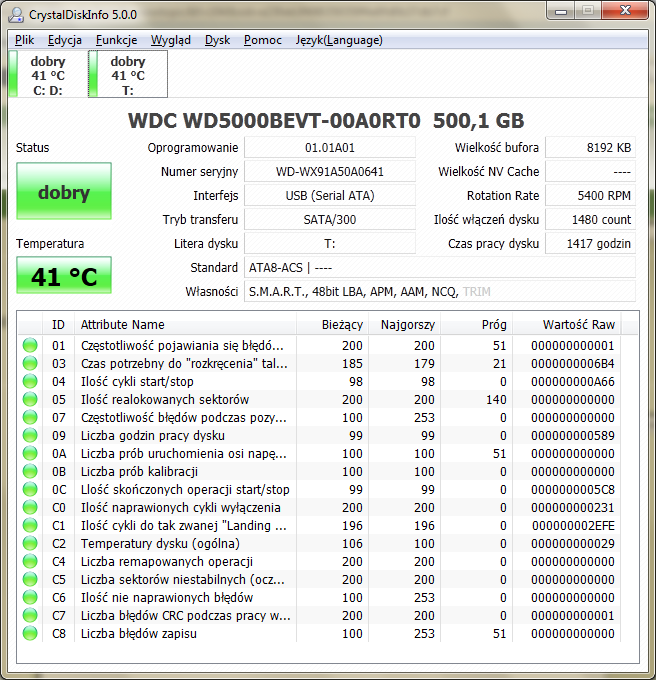Click the ID column header
Image resolution: width=656 pixels, height=680 pixels.
coord(59,324)
